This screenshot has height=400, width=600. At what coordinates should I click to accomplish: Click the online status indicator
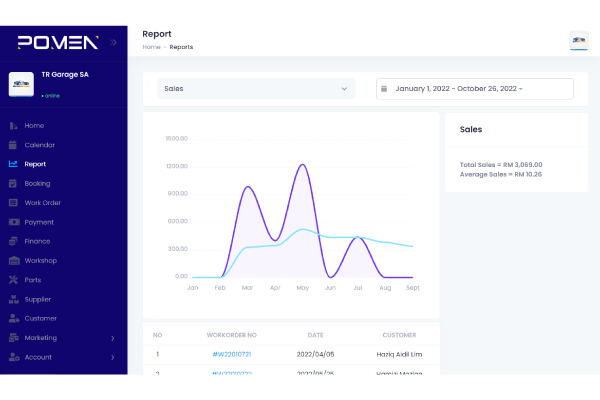51,96
